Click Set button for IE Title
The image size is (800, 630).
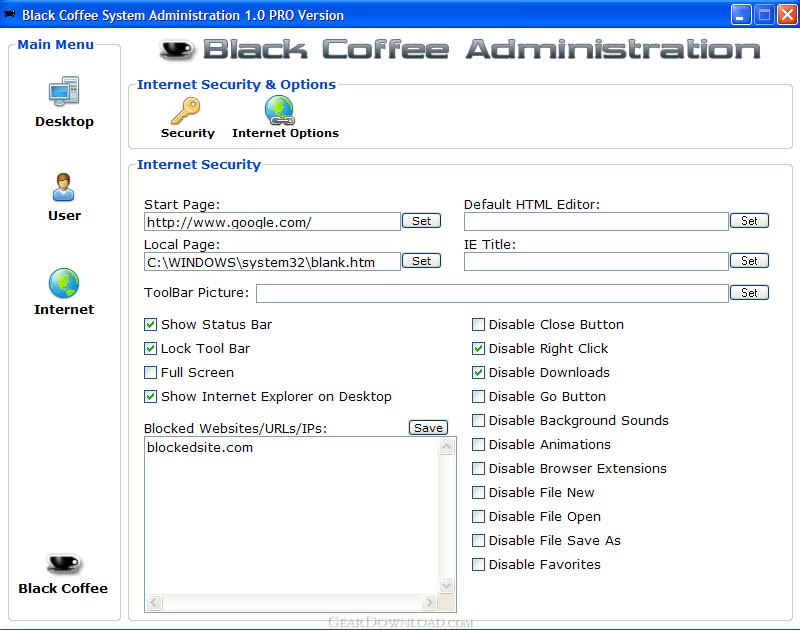pos(749,261)
